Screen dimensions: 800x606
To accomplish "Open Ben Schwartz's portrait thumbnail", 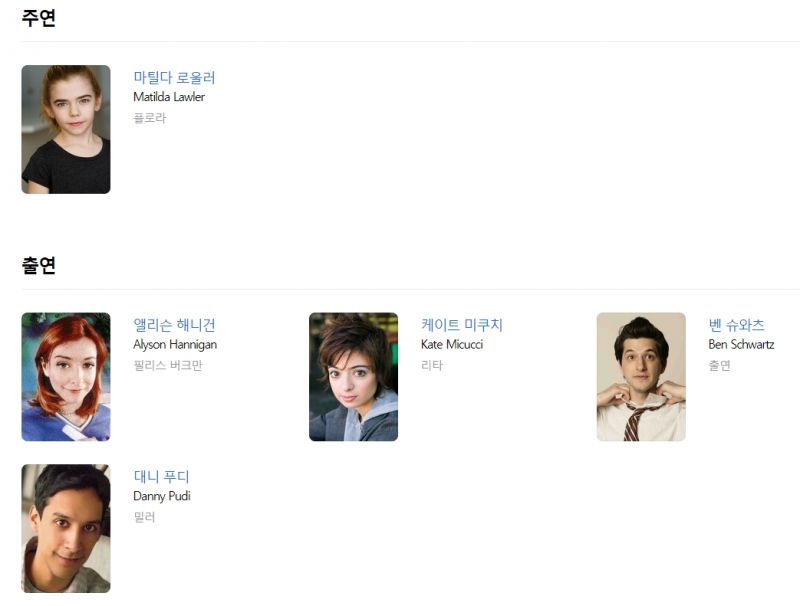I will (x=641, y=377).
